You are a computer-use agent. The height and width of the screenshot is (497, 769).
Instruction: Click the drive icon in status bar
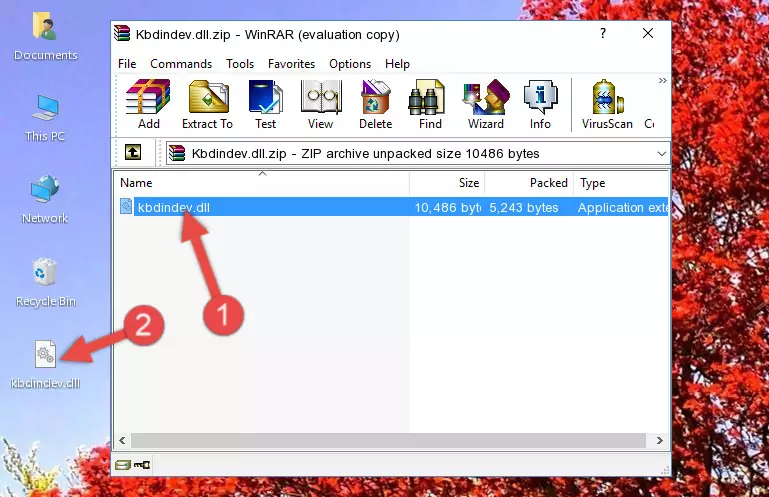tap(123, 465)
